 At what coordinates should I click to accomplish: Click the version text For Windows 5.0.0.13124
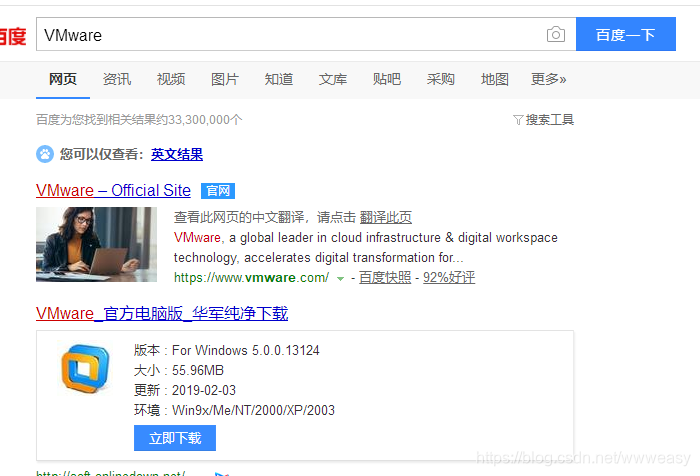(x=246, y=351)
